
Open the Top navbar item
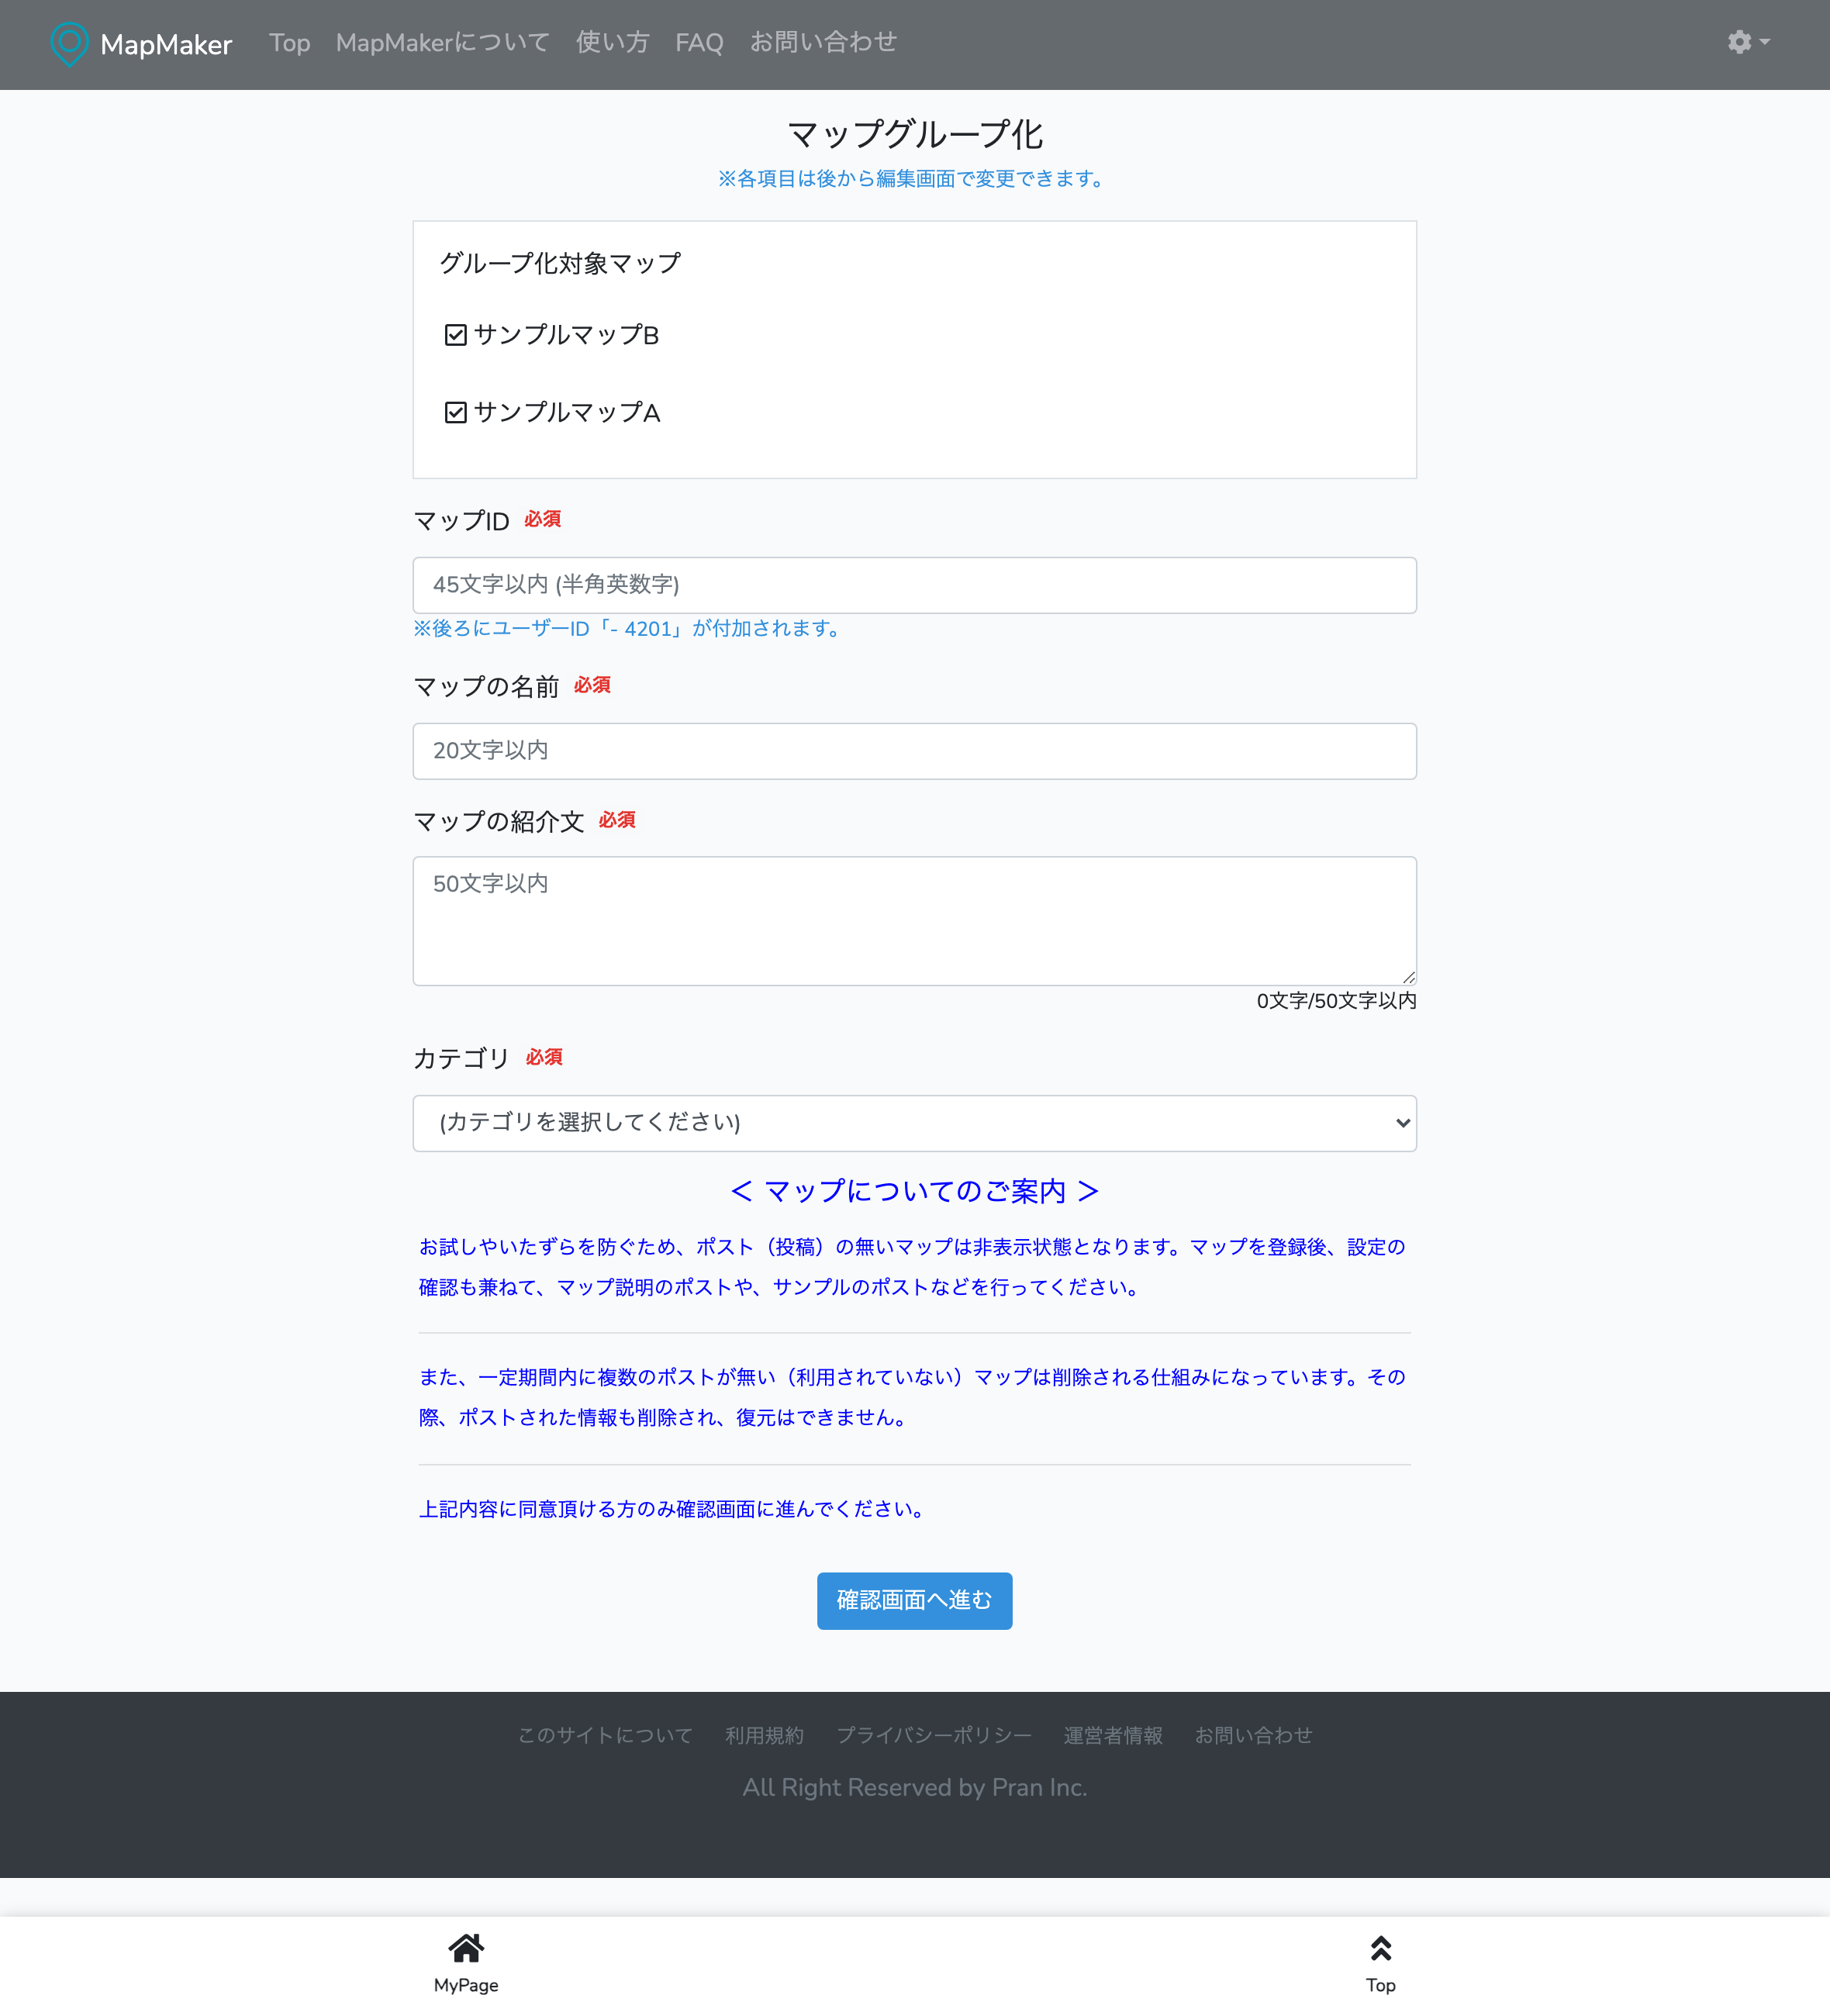pos(289,43)
